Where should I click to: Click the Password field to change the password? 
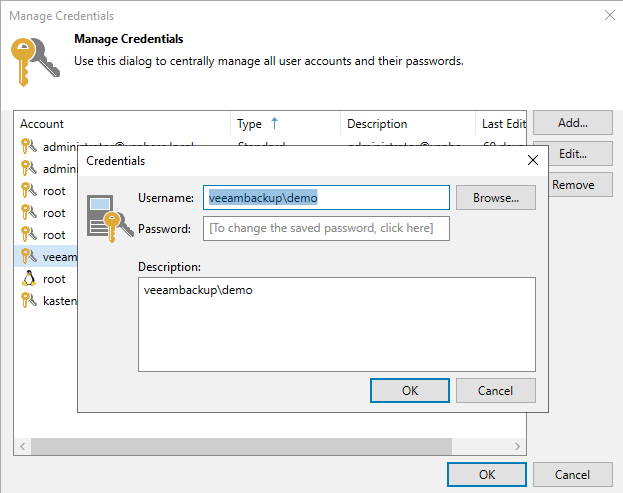coord(326,229)
